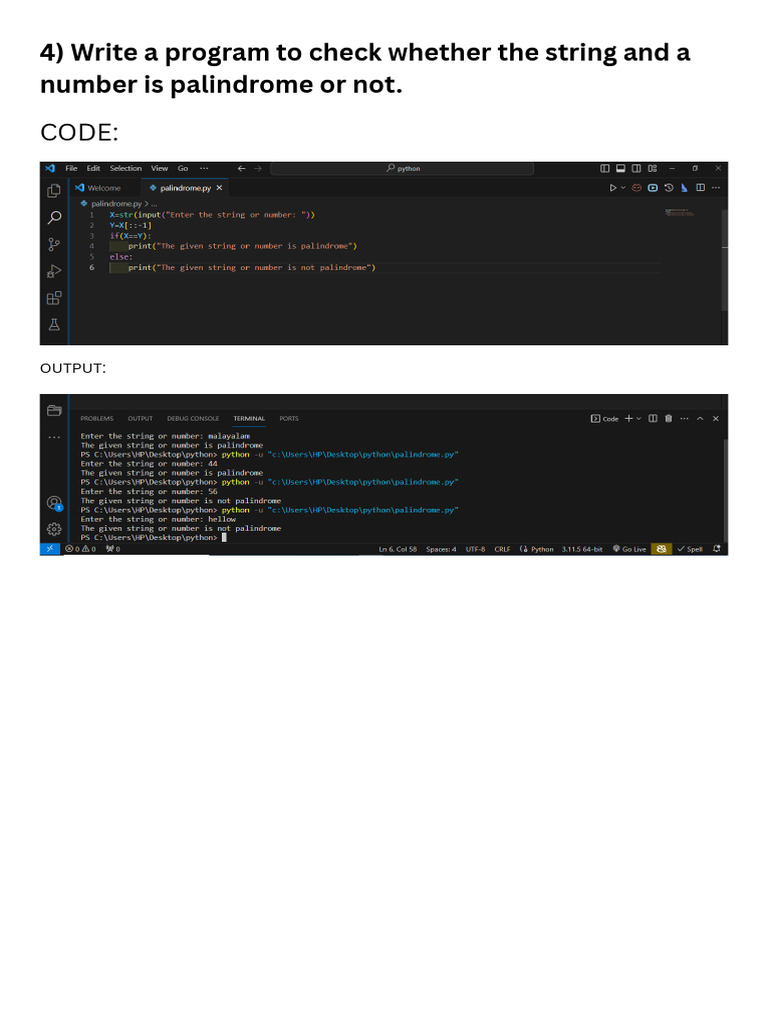This screenshot has width=768, height=1024.
Task: Expand the hidden menus ellipsis in menu bar
Action: click(204, 168)
